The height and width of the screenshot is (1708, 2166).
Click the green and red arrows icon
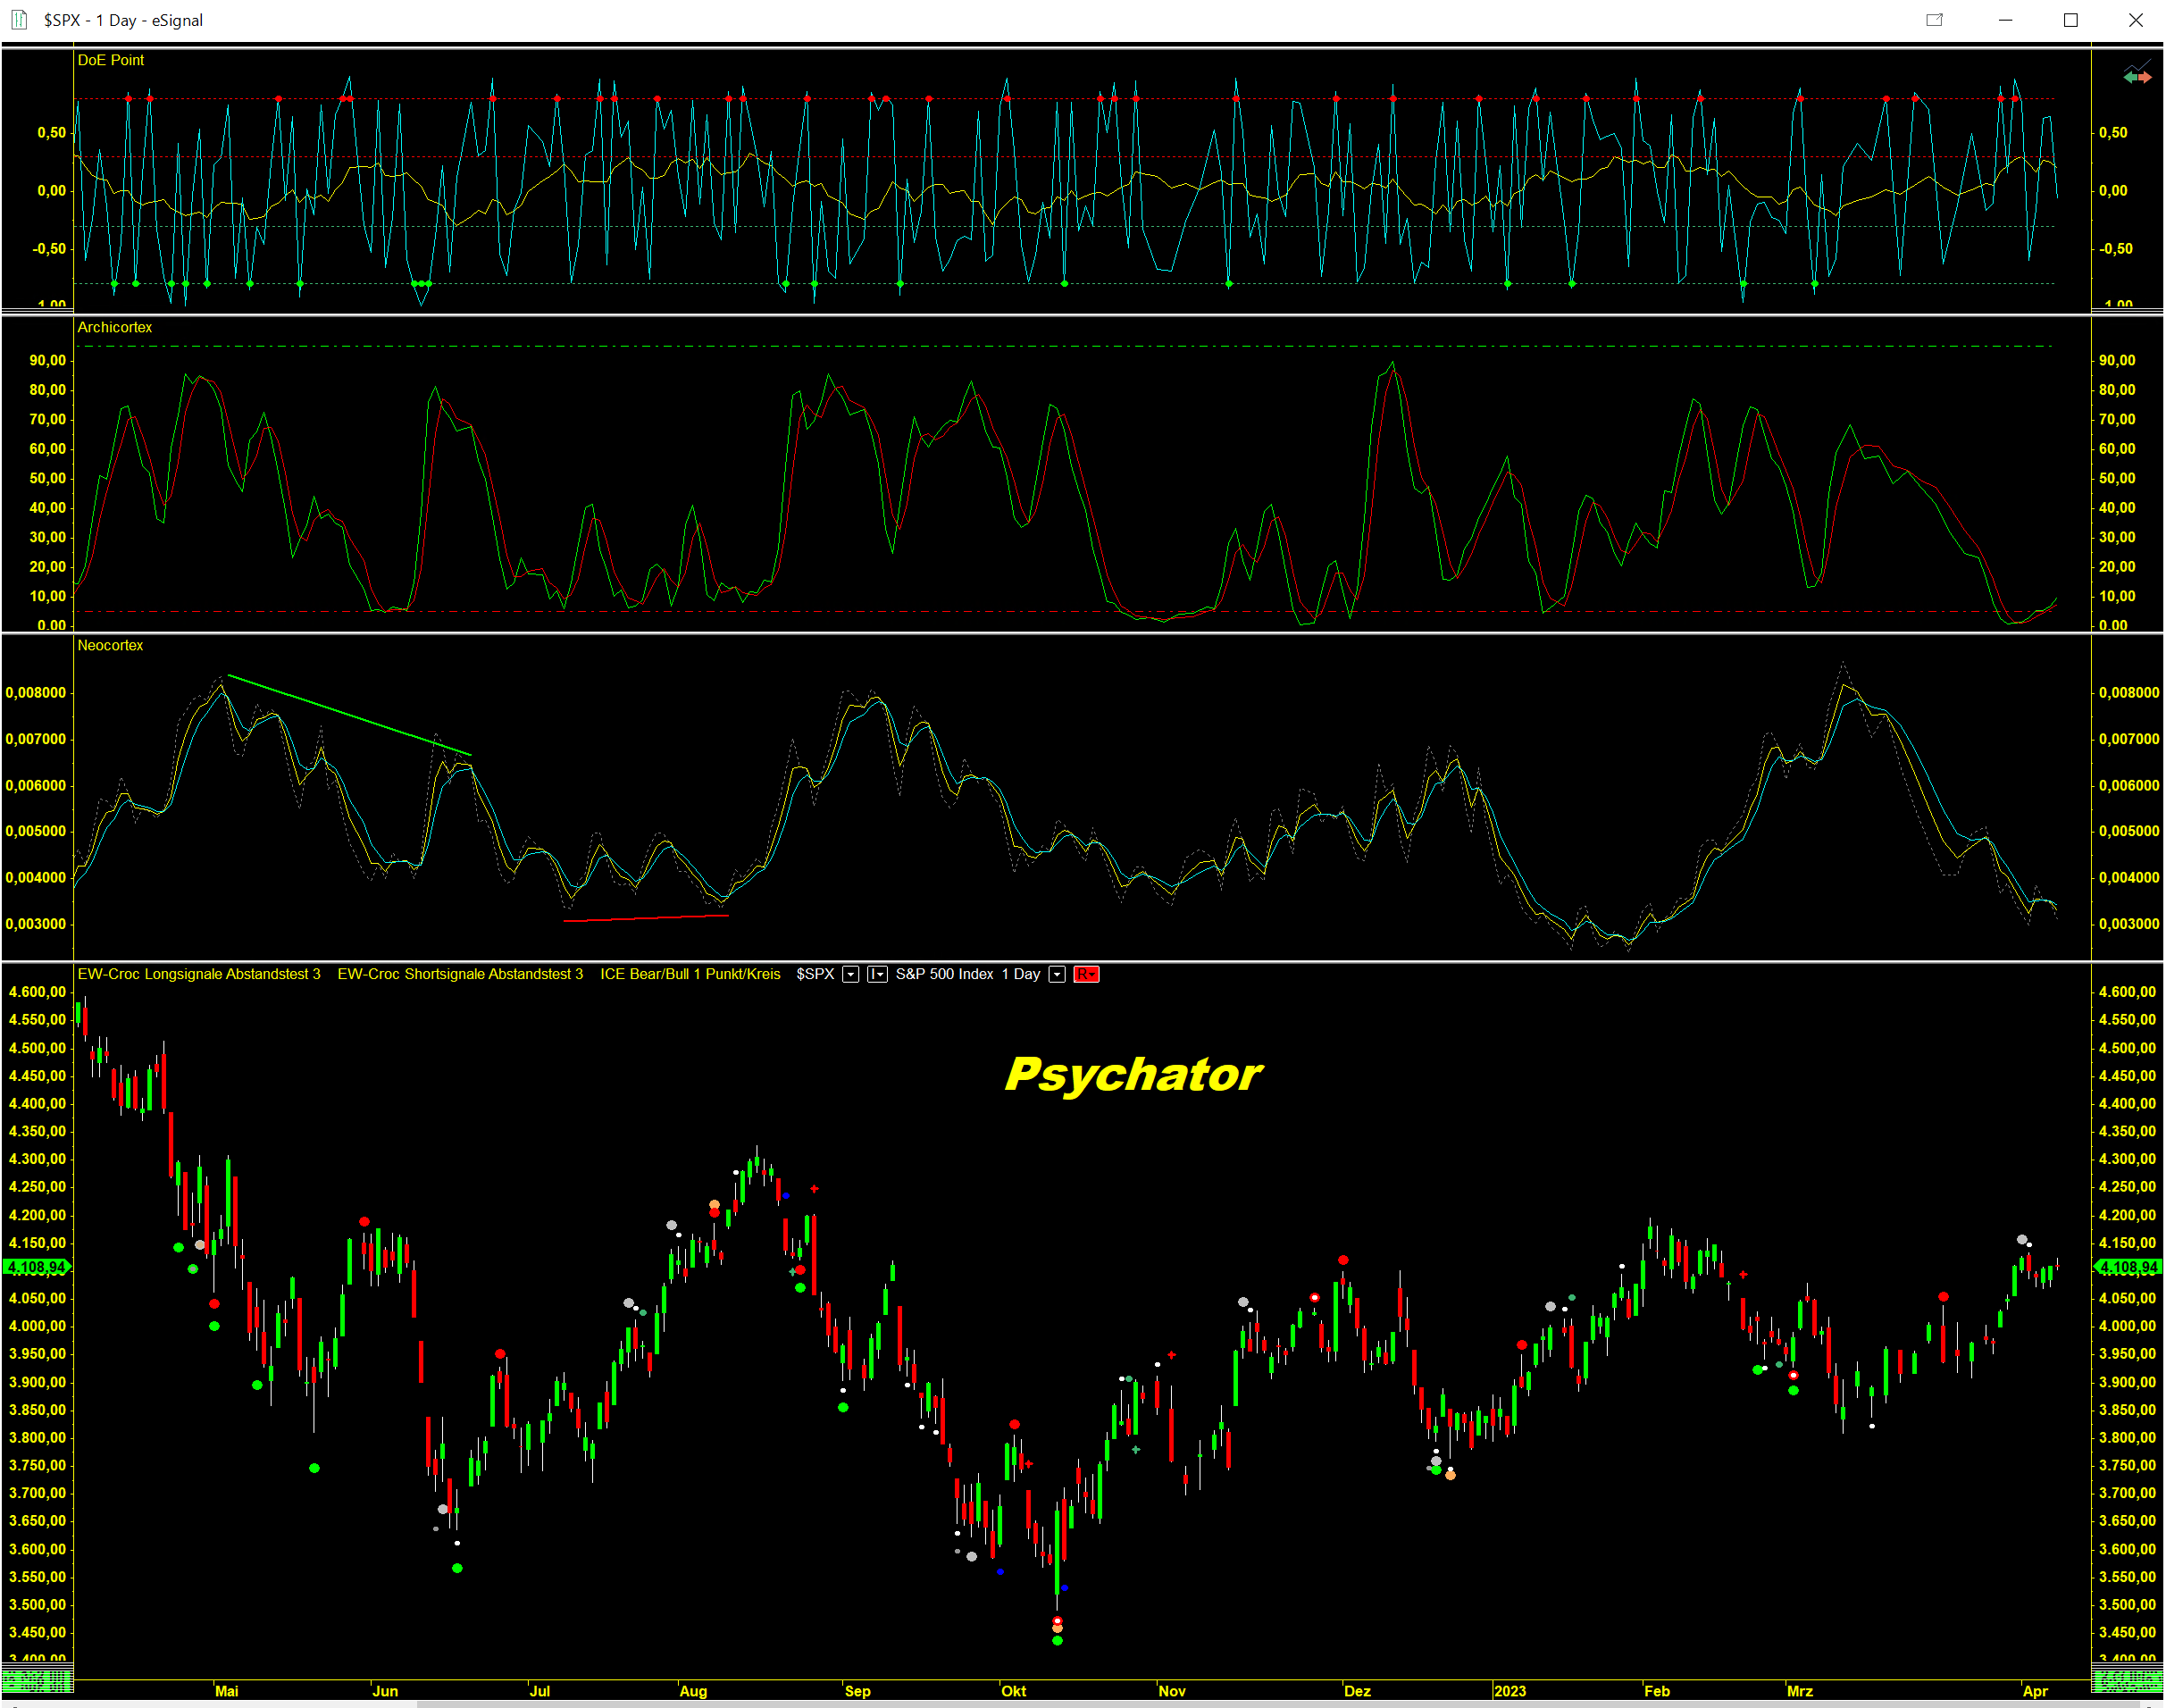[x=2137, y=76]
